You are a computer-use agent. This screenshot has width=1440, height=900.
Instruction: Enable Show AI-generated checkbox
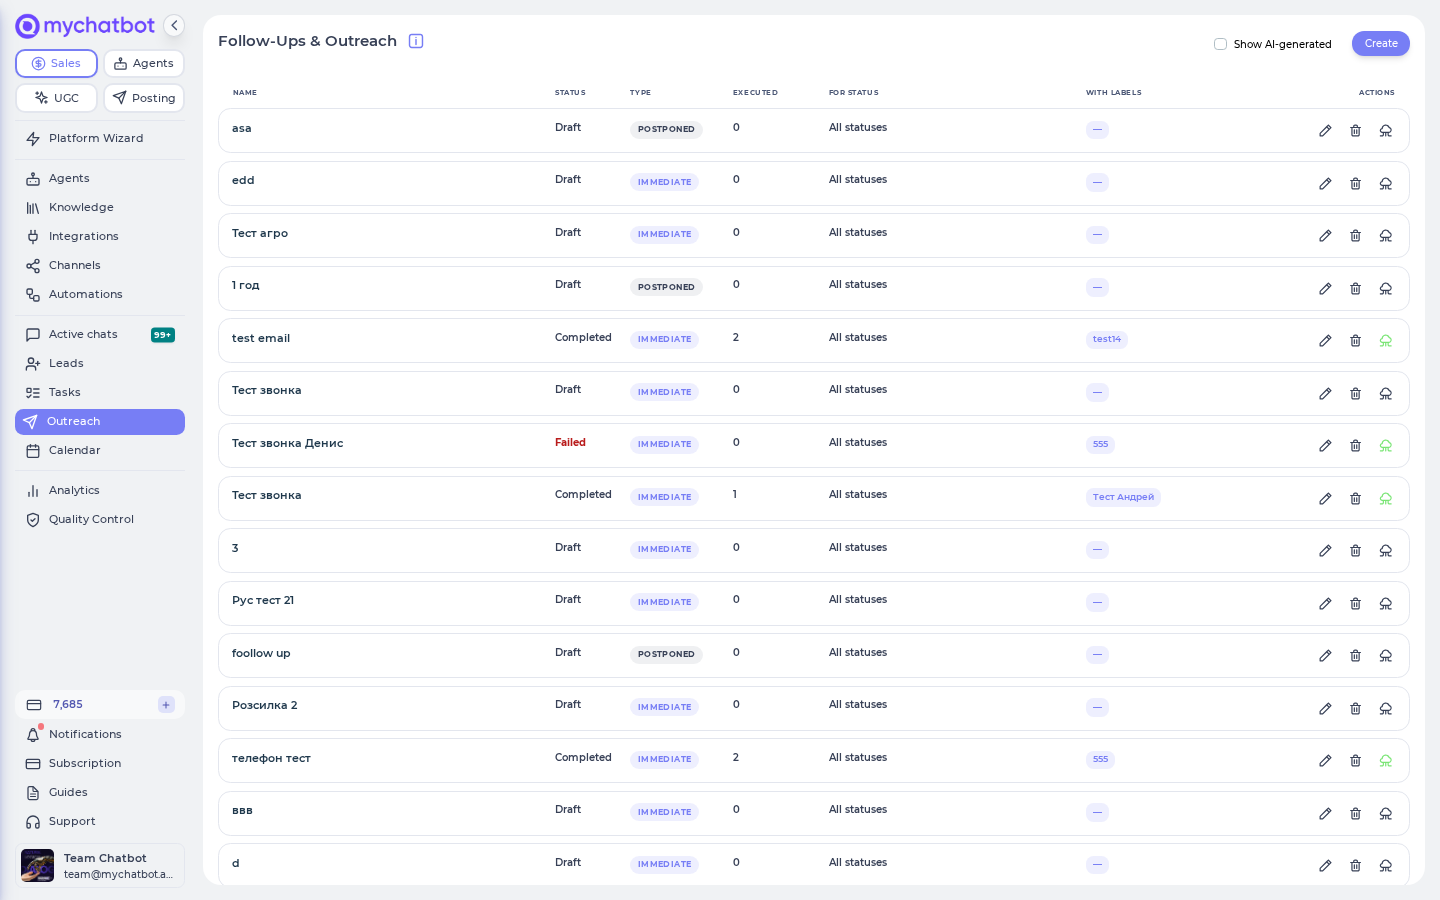(1220, 44)
